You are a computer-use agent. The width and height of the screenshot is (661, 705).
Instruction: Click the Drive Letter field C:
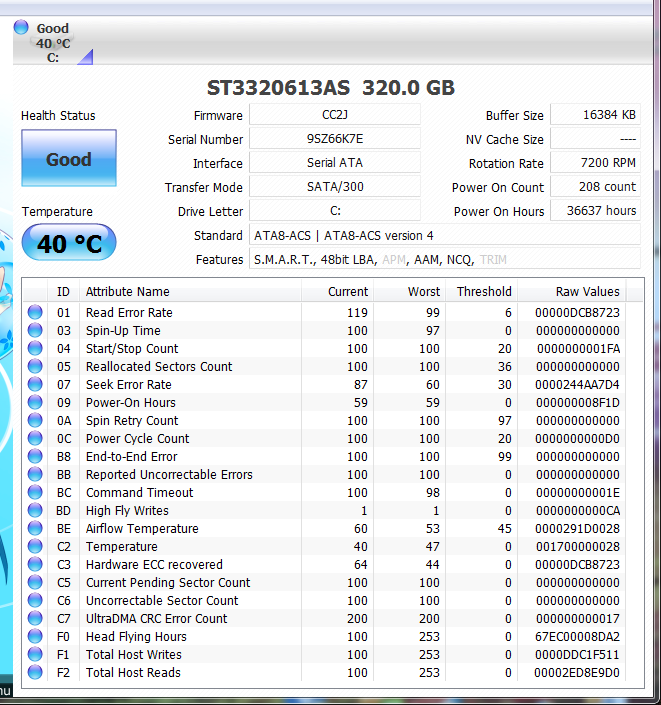click(335, 210)
